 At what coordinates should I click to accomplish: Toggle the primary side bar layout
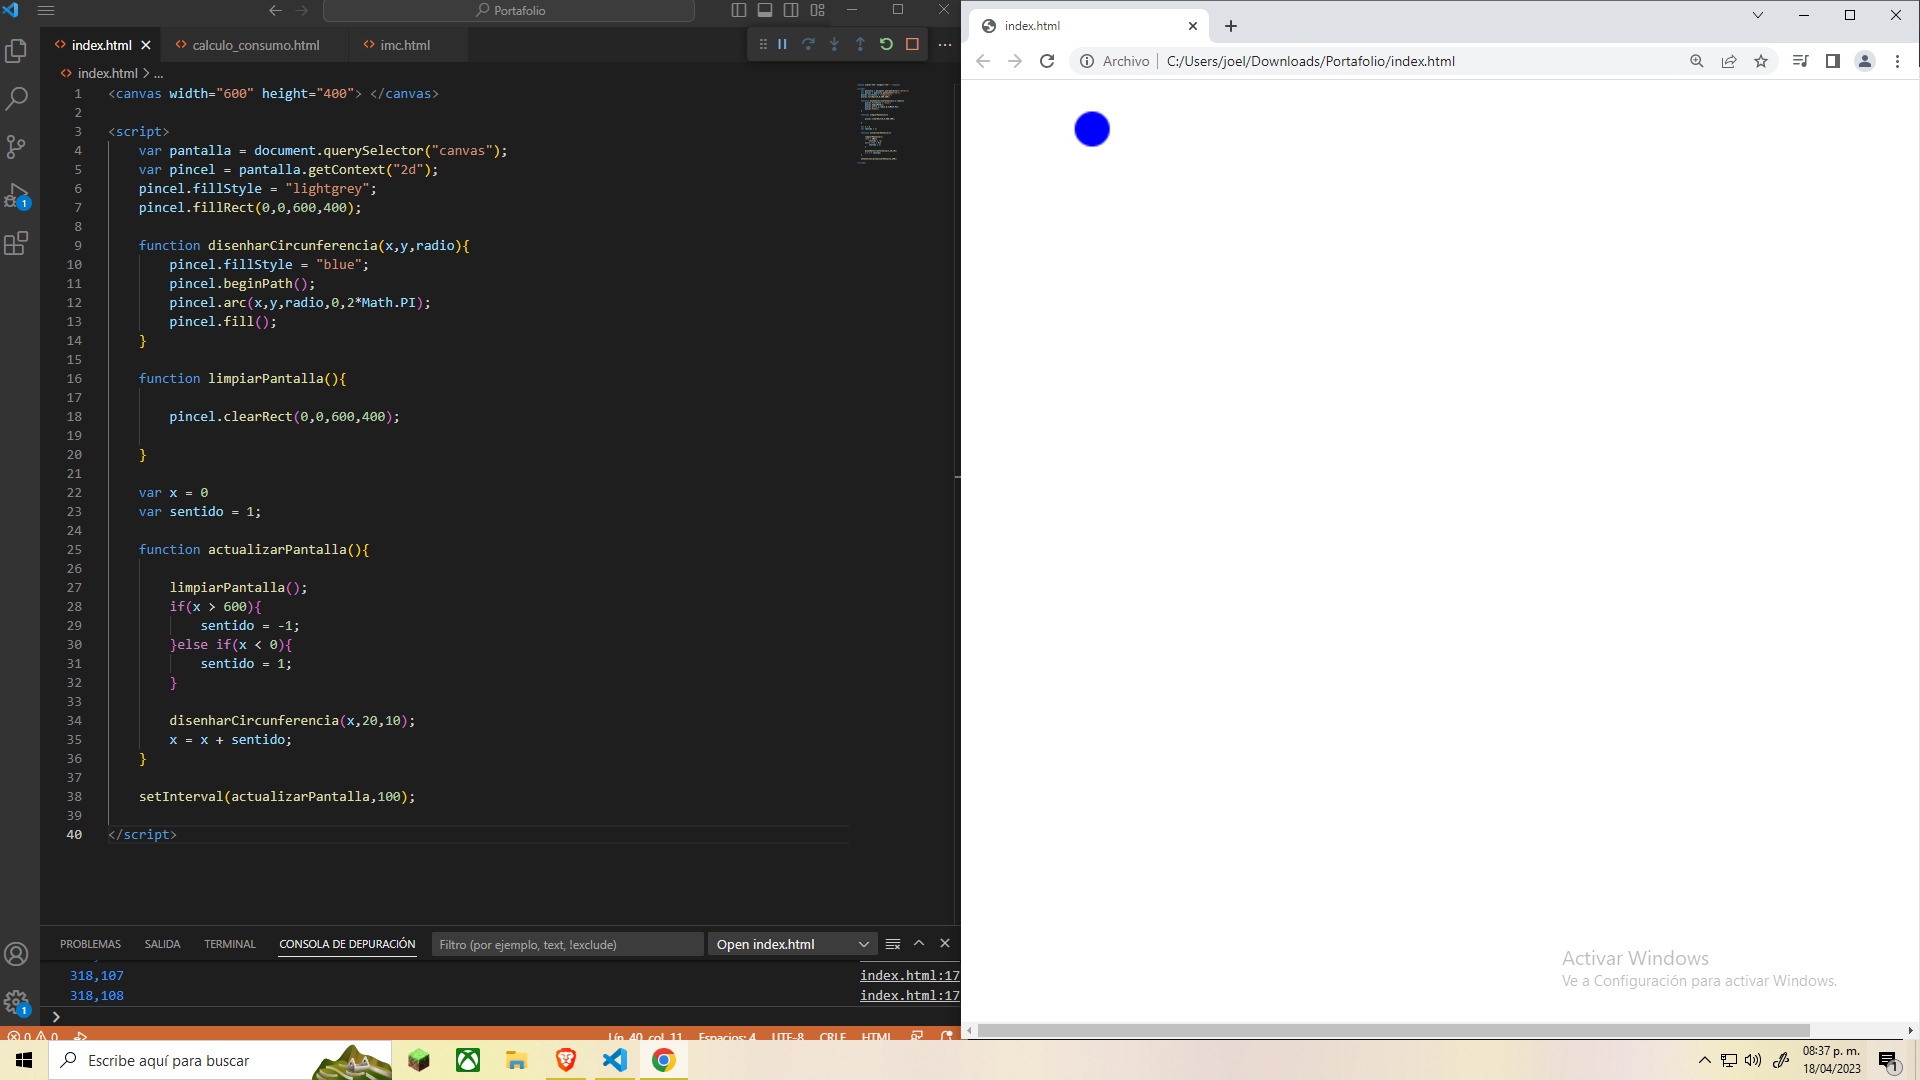(x=739, y=10)
